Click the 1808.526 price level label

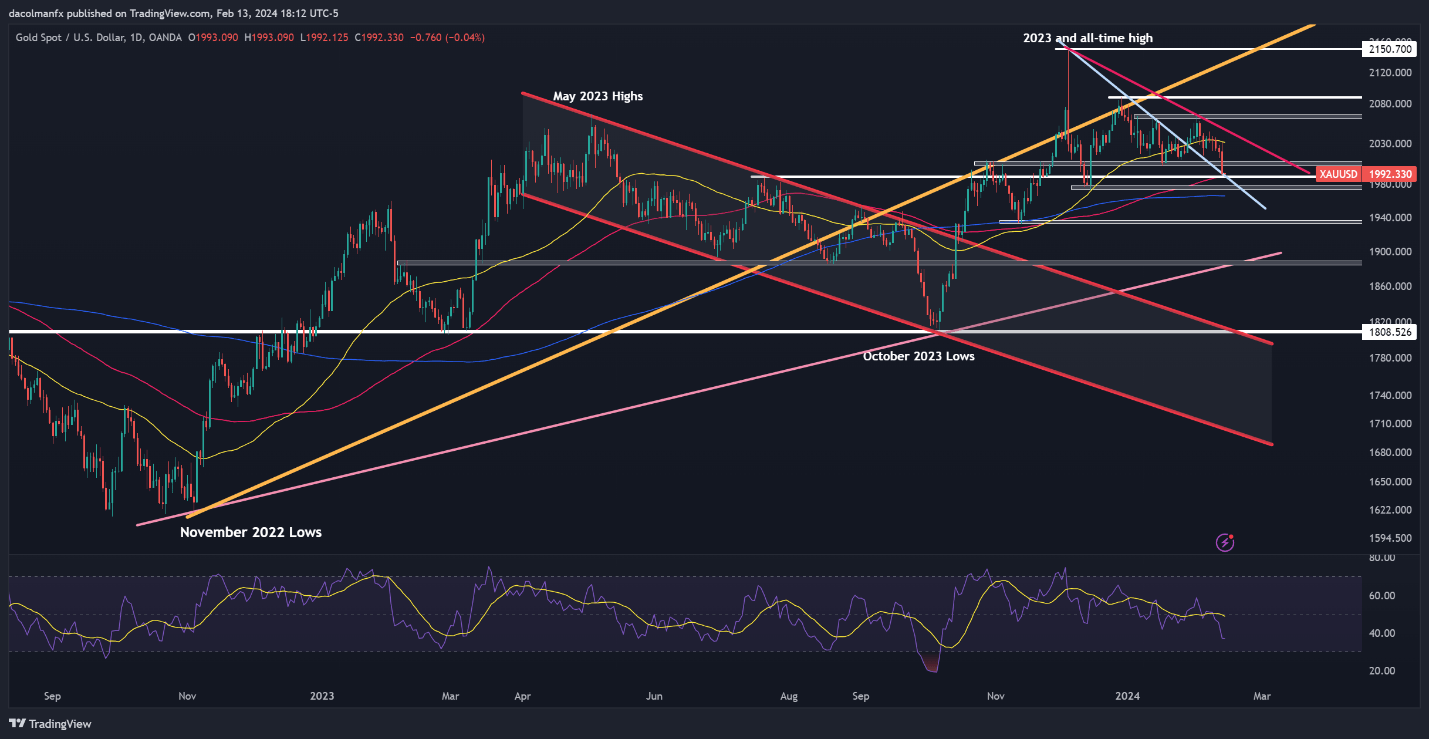pyautogui.click(x=1389, y=331)
